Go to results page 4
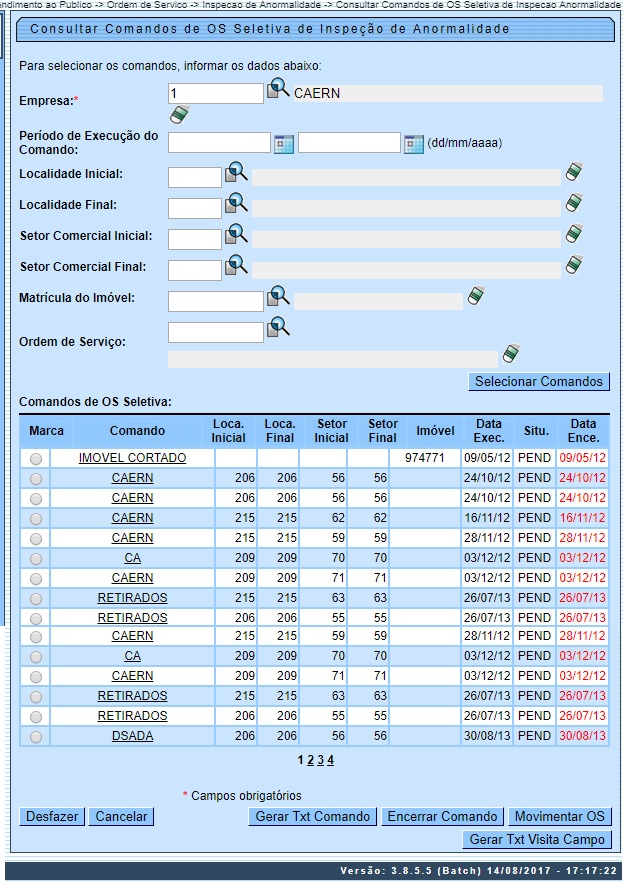Screen dimensions: 624x882 coord(330,760)
